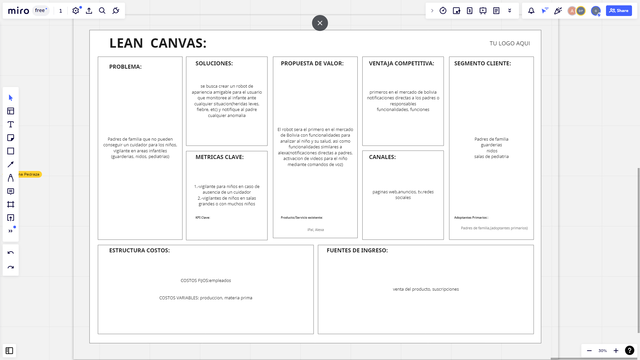Screen dimensions: 640x360
Task: Close the frame presentation view
Action: click(x=320, y=23)
